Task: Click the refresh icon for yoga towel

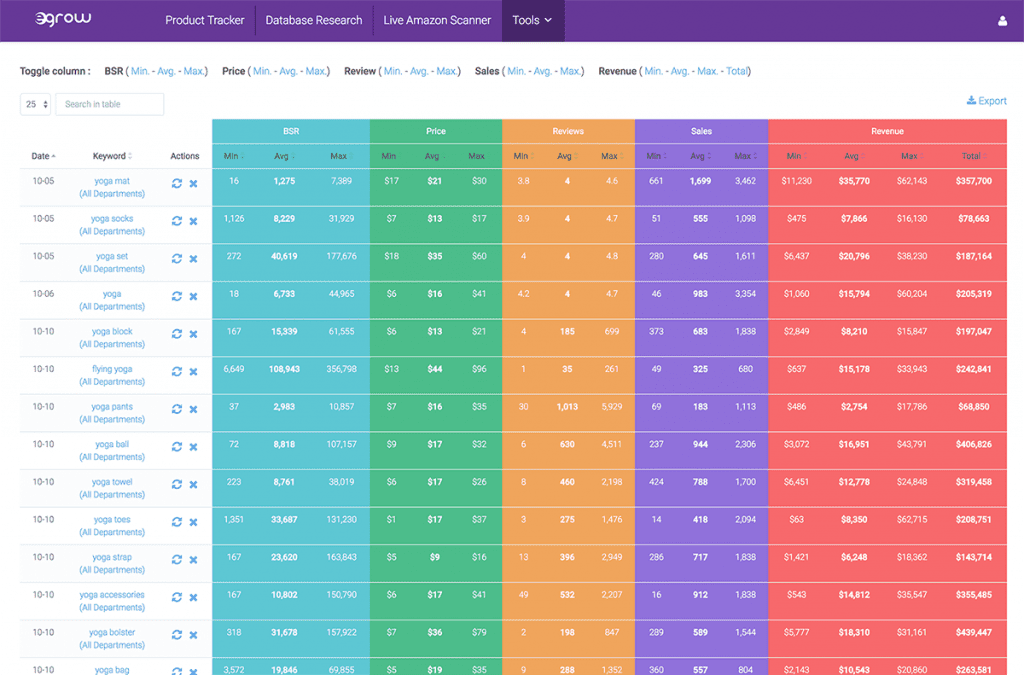Action: pyautogui.click(x=177, y=484)
